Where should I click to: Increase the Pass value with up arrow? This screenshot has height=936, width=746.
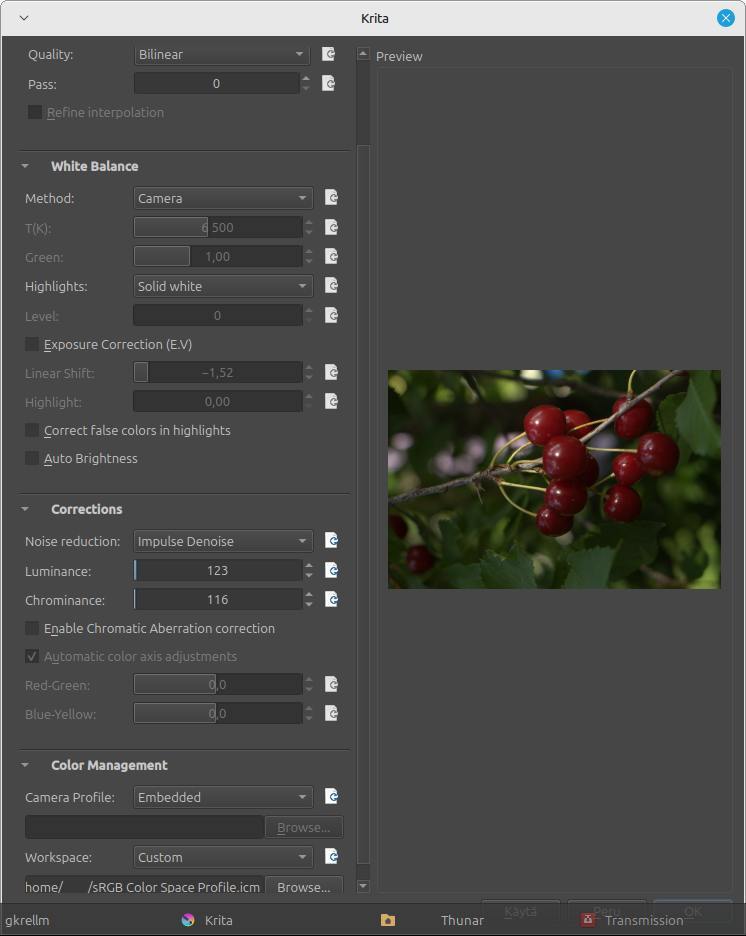pos(306,78)
